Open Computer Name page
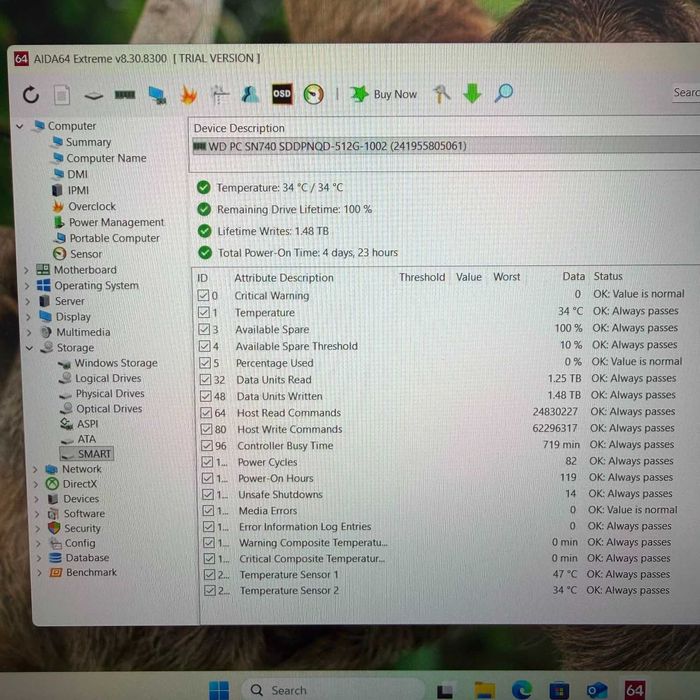 pyautogui.click(x=106, y=158)
